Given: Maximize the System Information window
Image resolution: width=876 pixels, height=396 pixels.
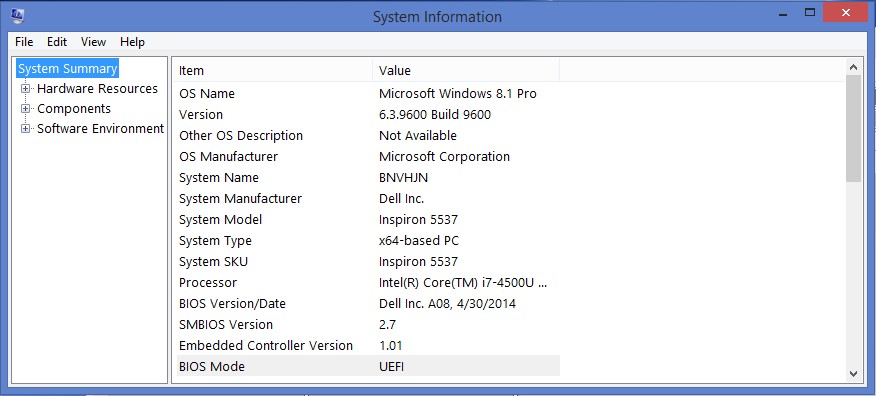Looking at the screenshot, I should [x=810, y=12].
